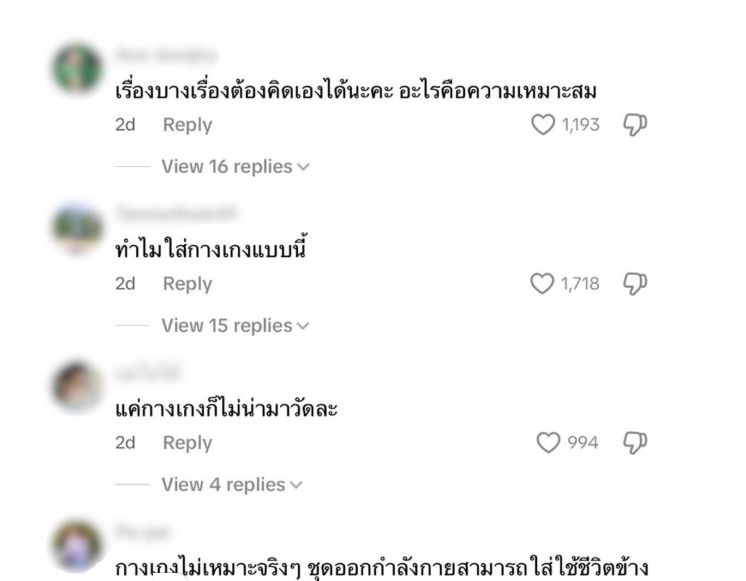Dislike the comment with 994 likes

635,443
